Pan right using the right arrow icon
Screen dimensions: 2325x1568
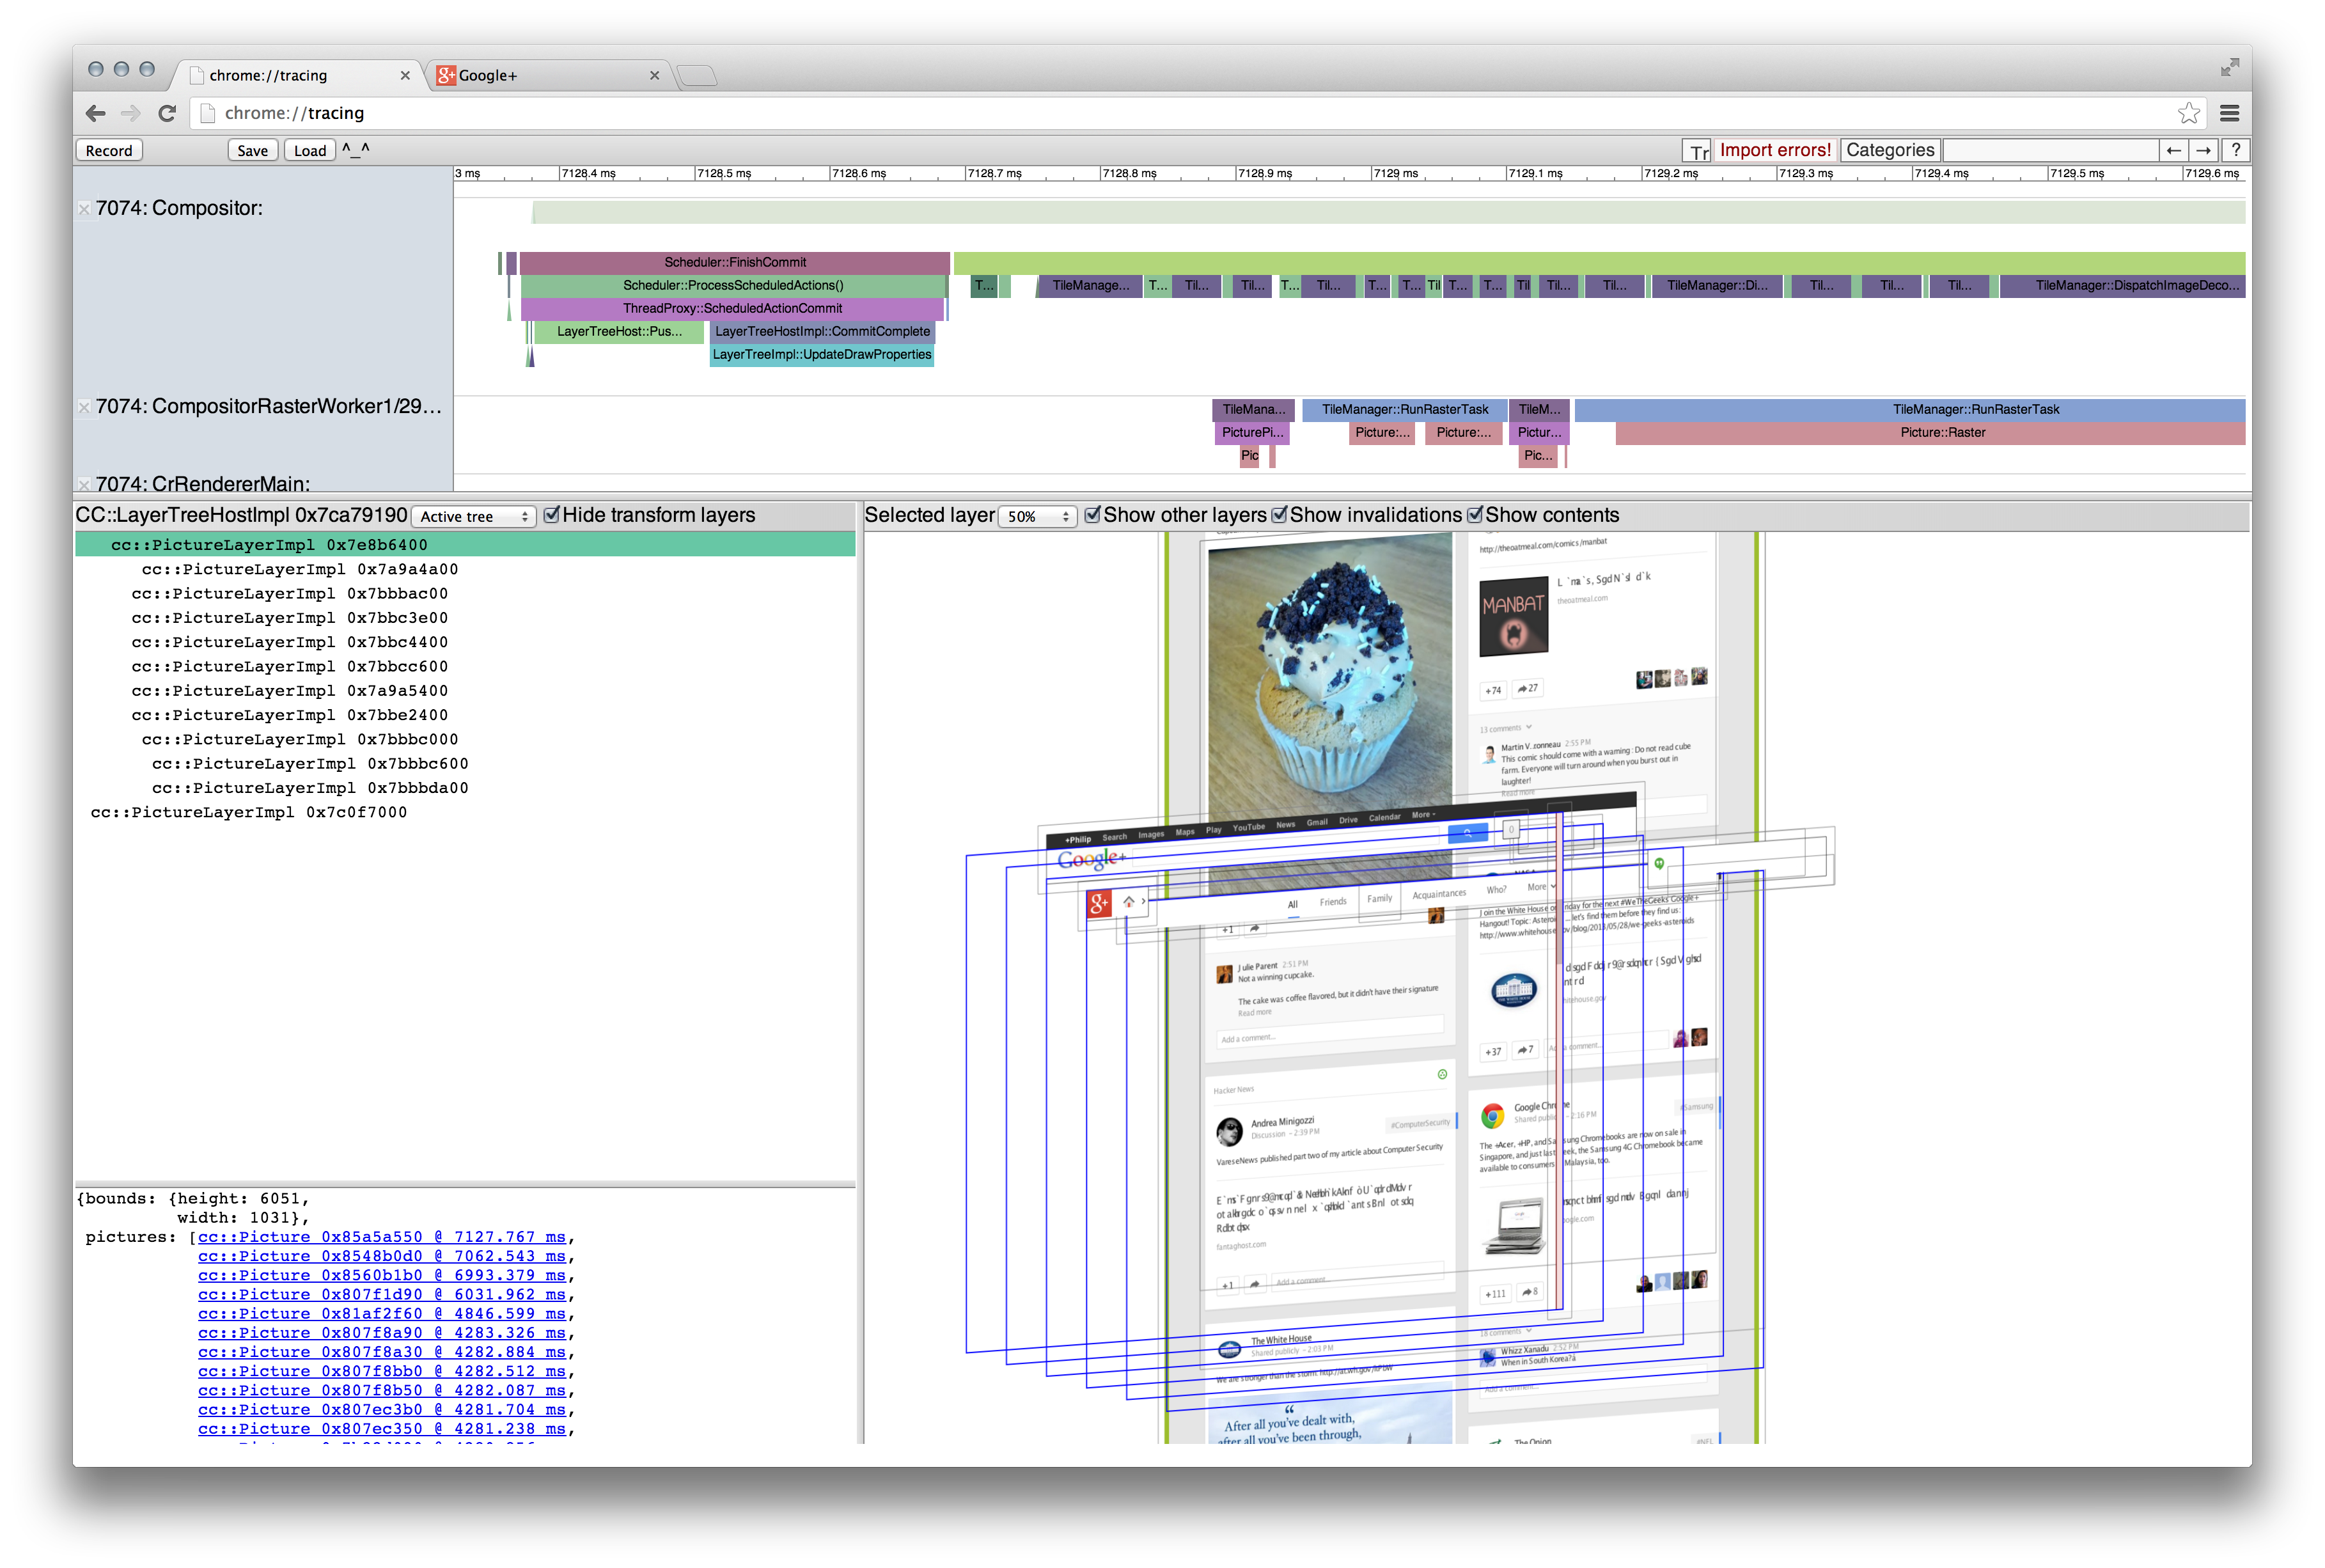coord(2204,150)
